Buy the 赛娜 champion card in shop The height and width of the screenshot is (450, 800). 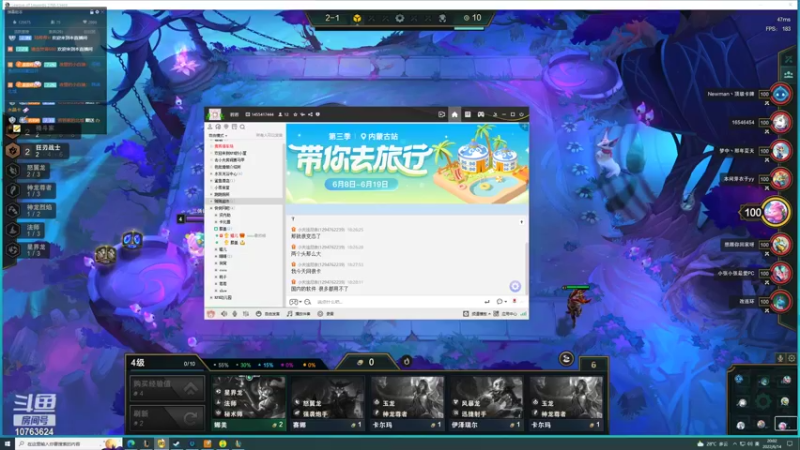pyautogui.click(x=328, y=403)
